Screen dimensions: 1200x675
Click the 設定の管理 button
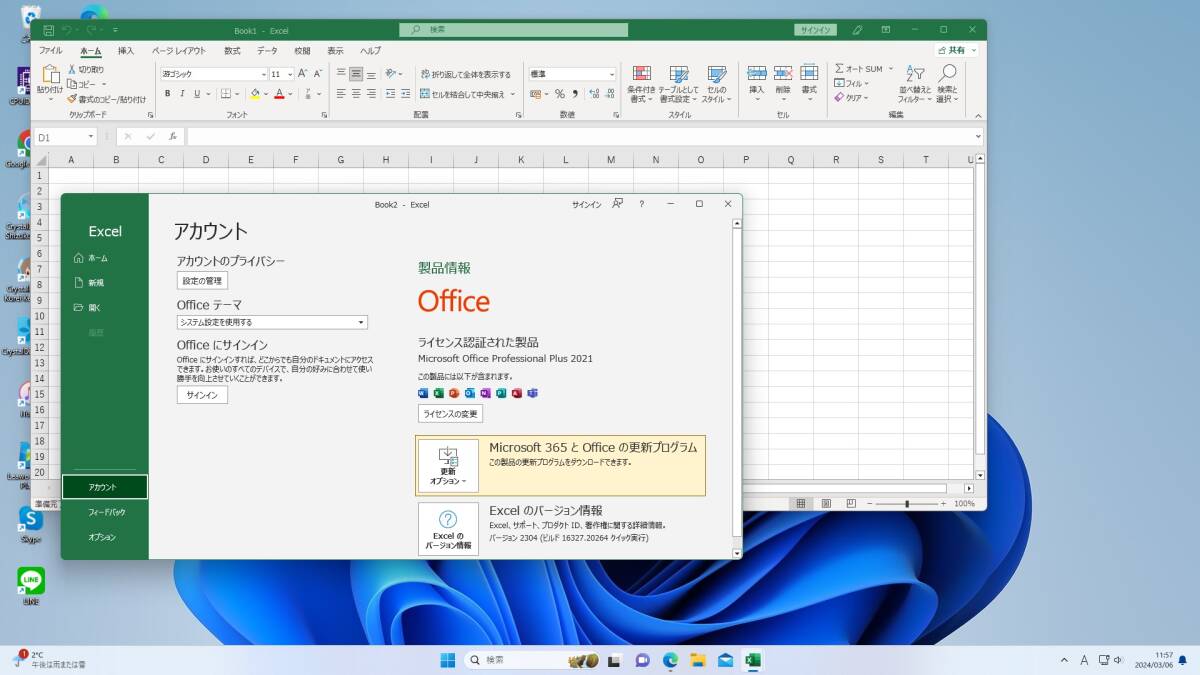point(202,281)
